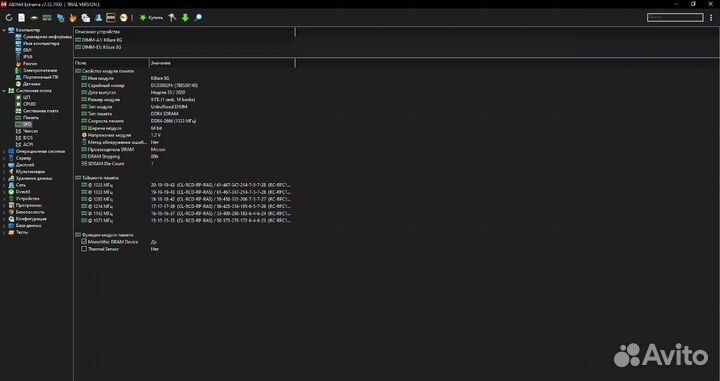
Task: Click the magnifier search icon in toolbar
Action: pyautogui.click(x=198, y=18)
